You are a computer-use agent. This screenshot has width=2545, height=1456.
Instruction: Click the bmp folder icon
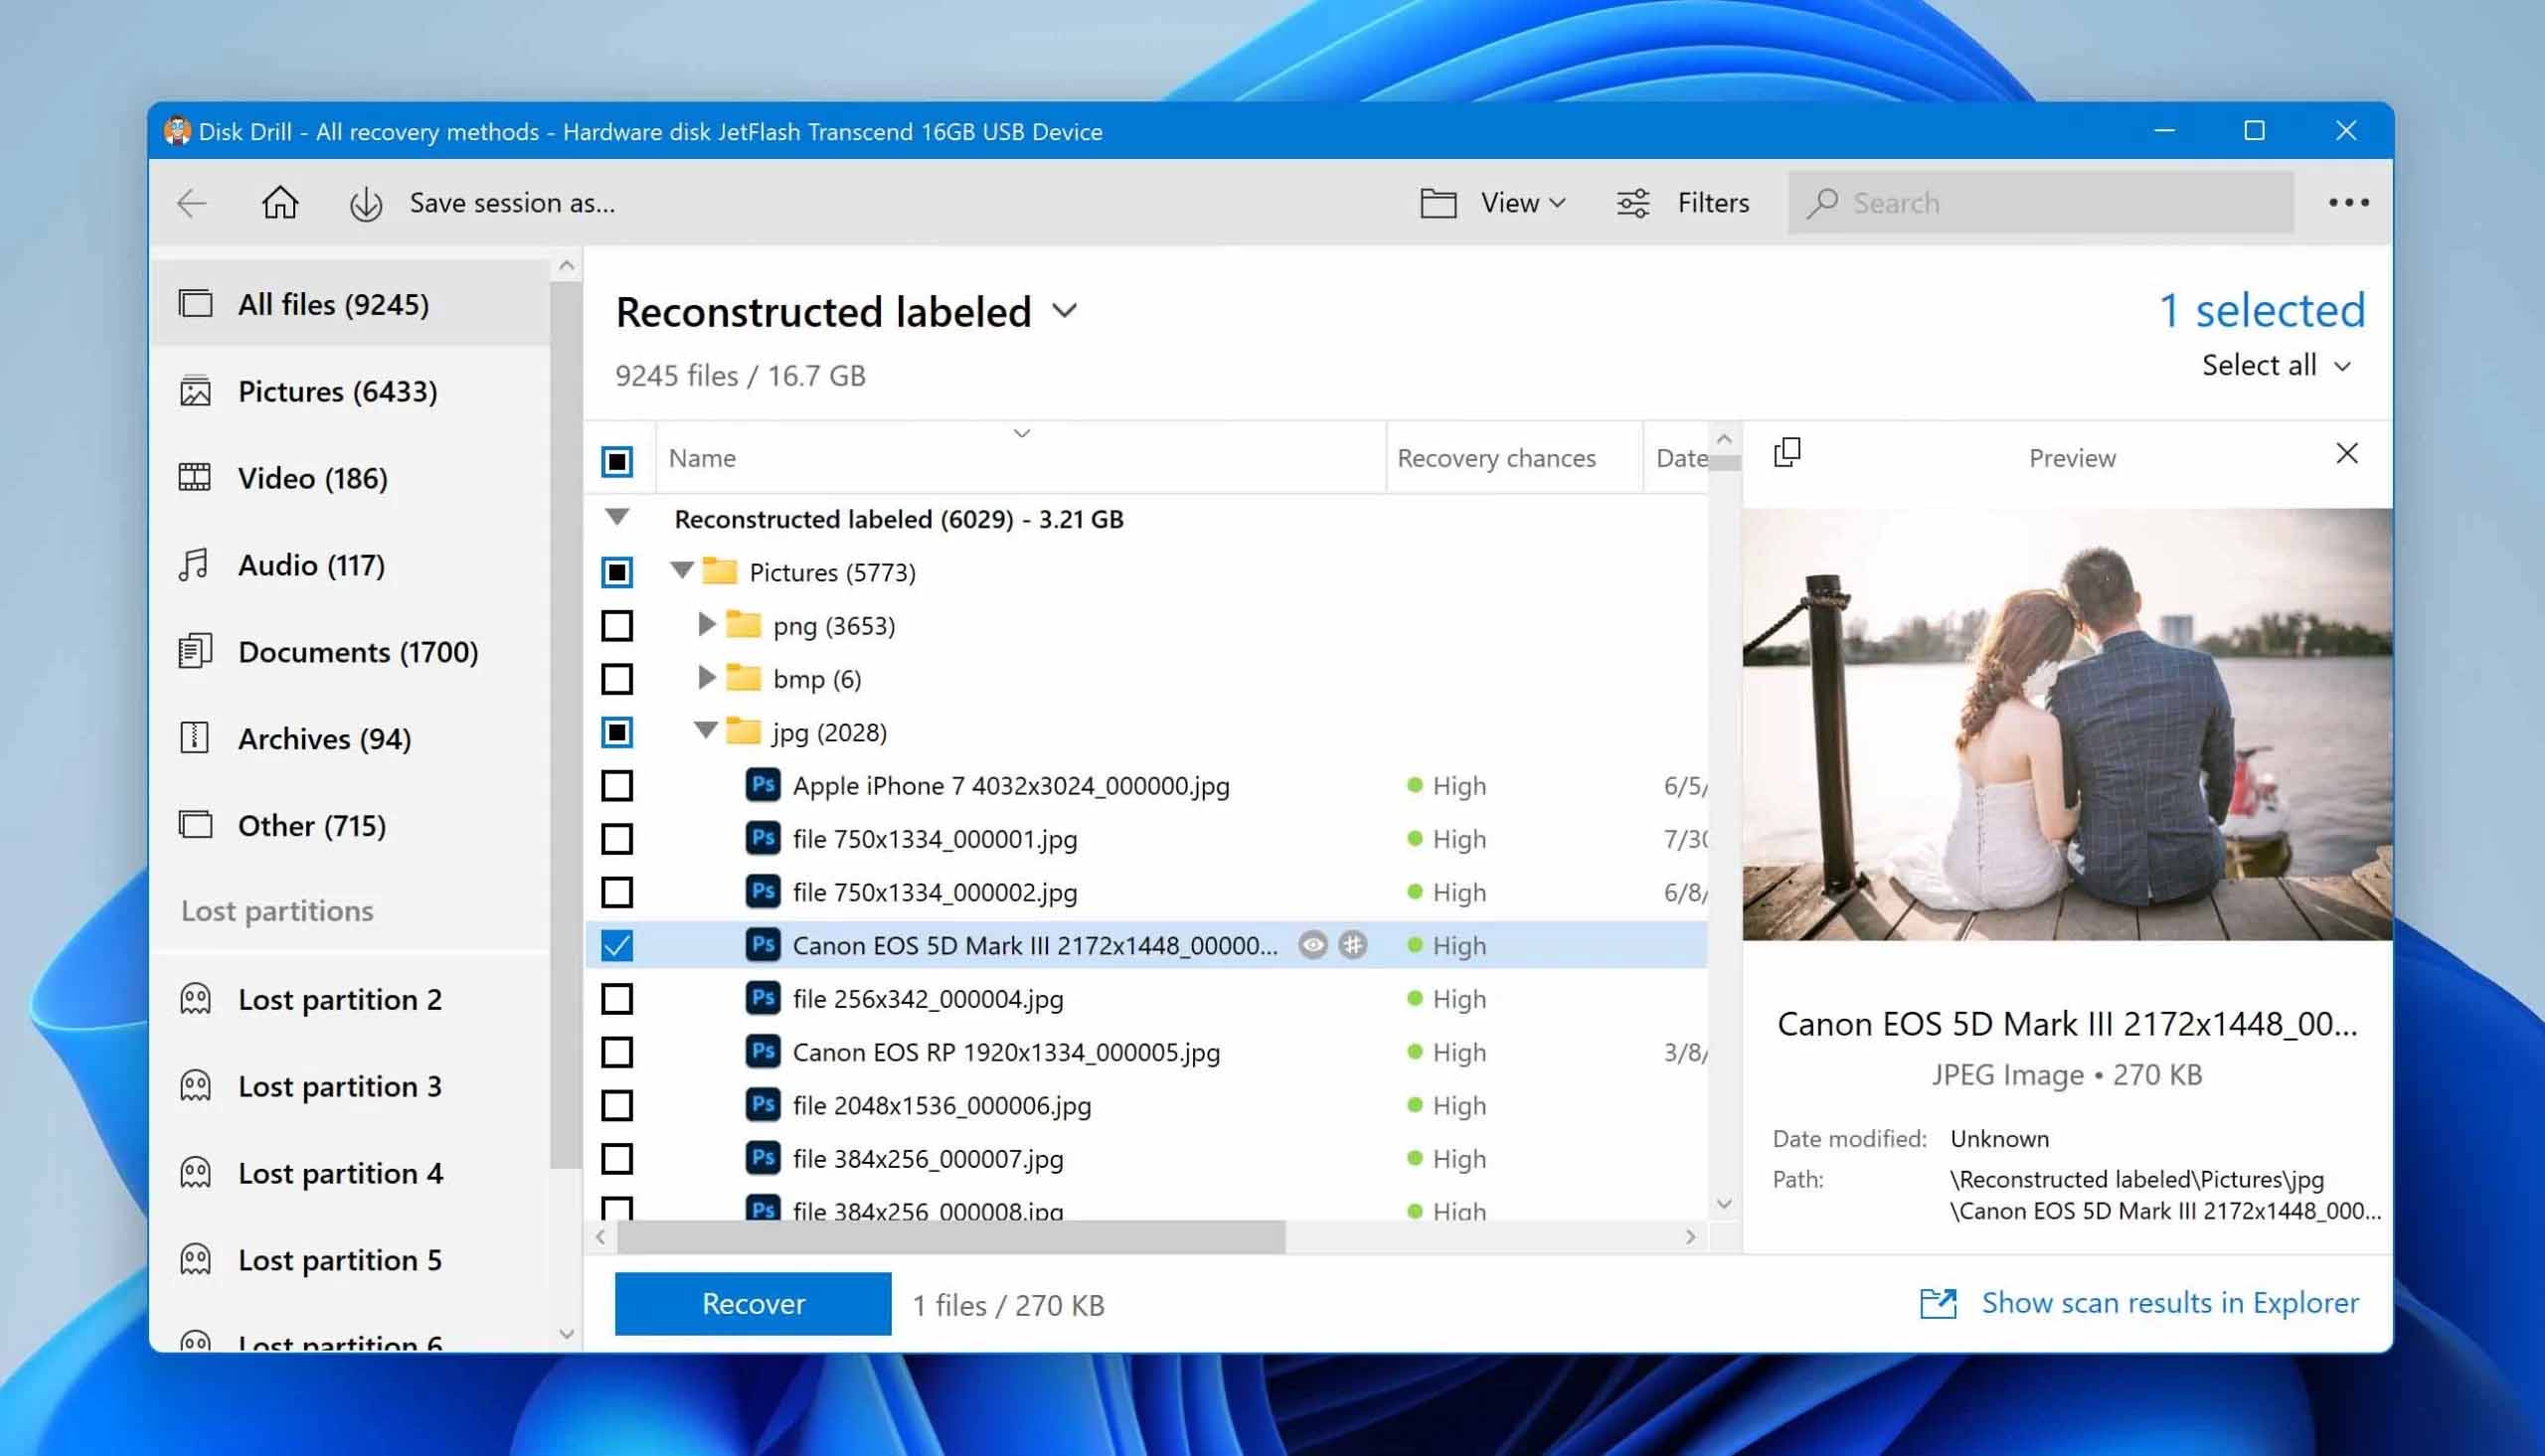coord(743,677)
